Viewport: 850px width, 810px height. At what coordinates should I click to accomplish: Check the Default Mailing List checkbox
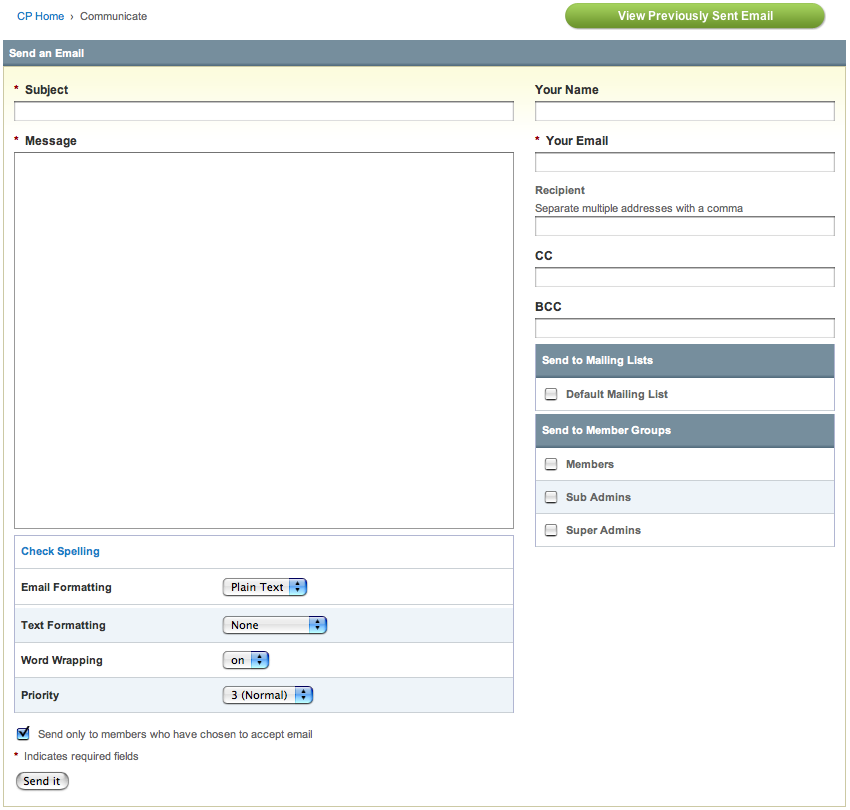[x=551, y=394]
